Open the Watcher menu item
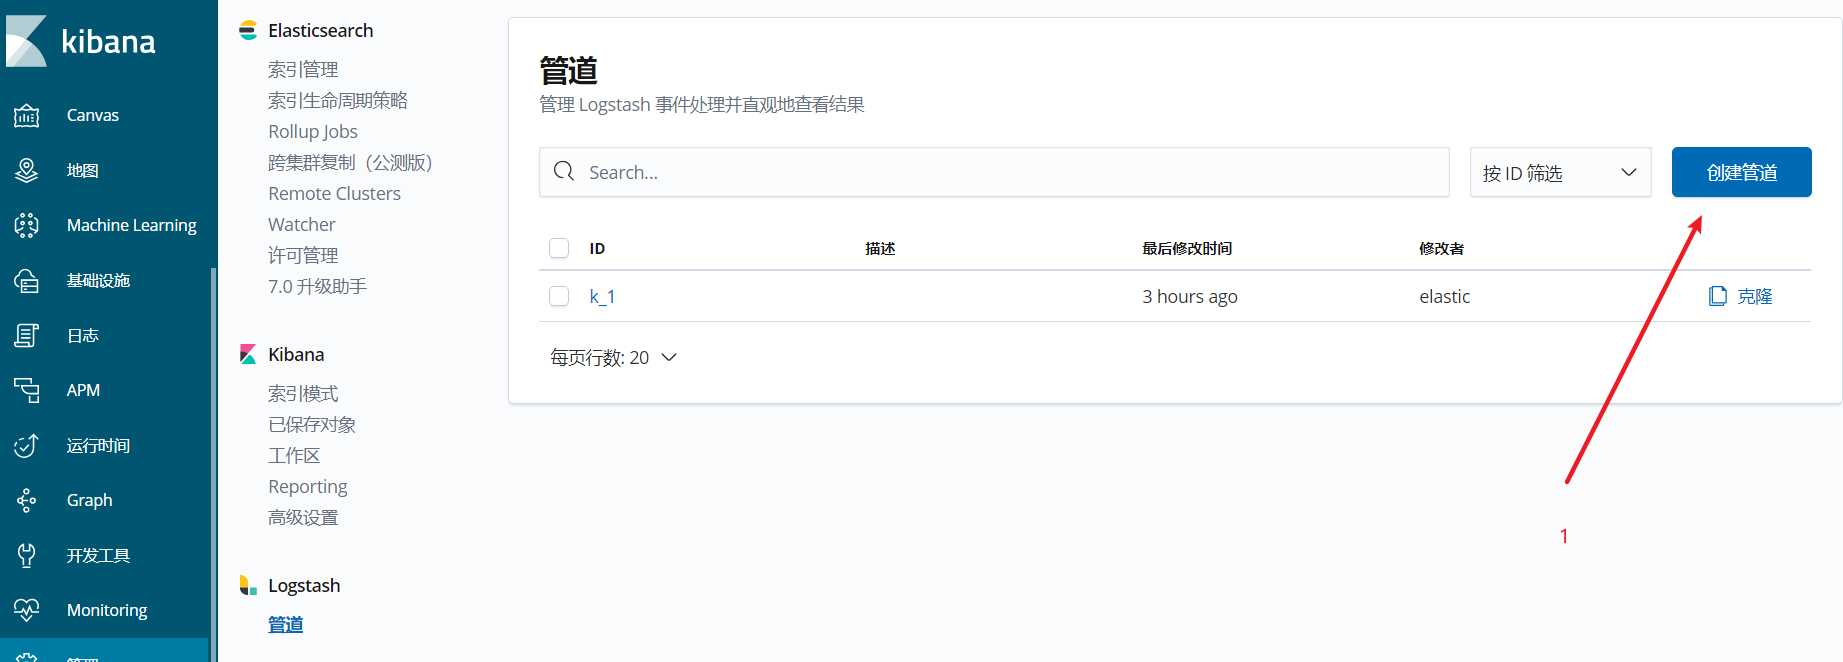This screenshot has width=1843, height=662. [302, 225]
